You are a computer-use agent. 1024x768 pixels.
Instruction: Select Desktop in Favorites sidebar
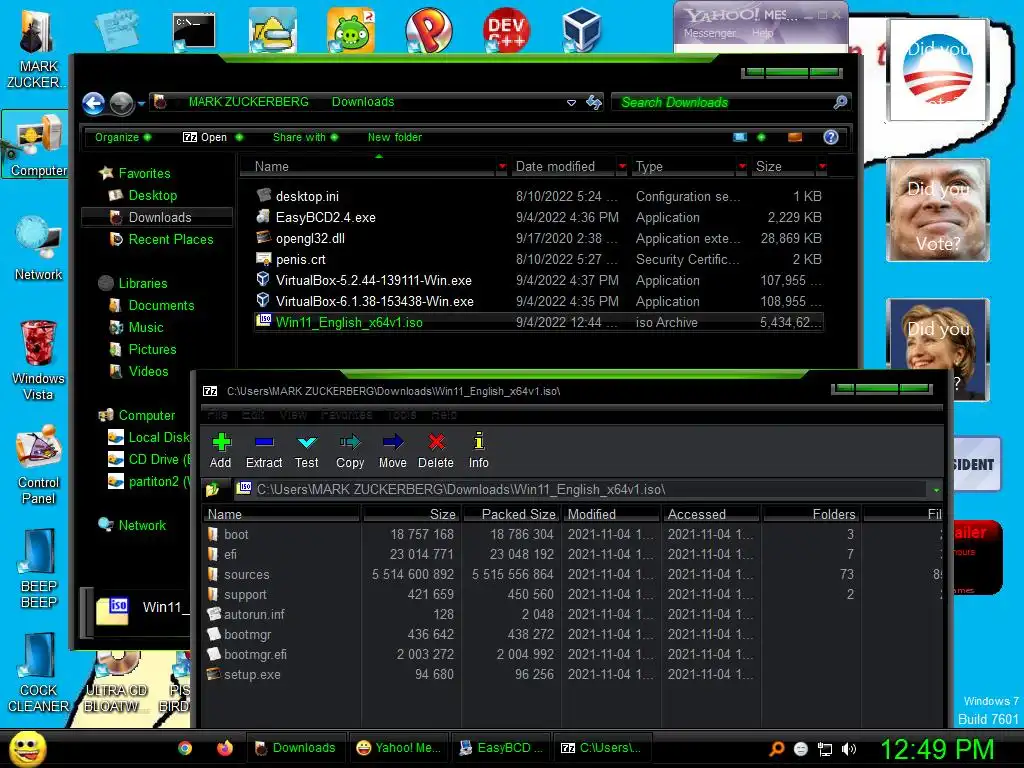152,195
